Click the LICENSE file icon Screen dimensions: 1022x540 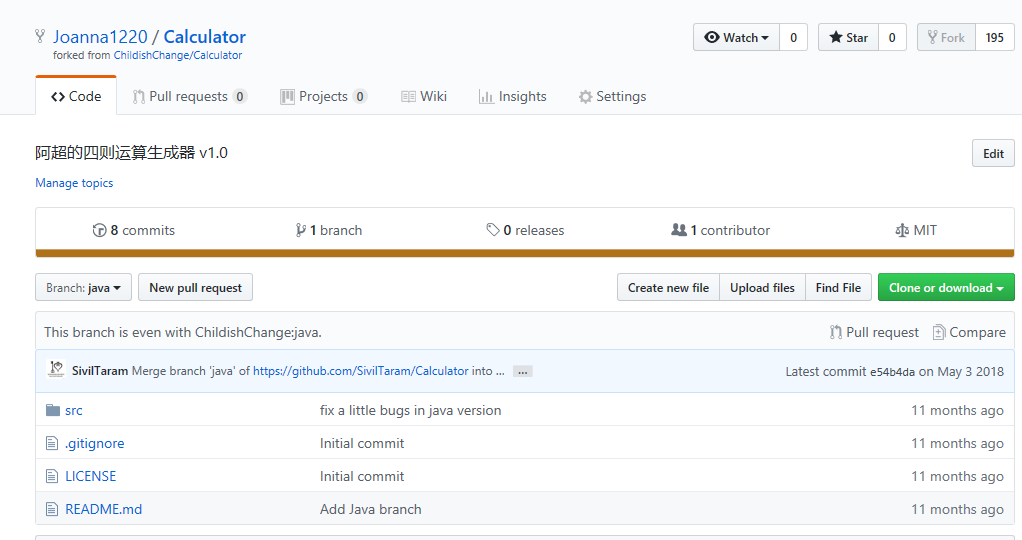pos(52,476)
